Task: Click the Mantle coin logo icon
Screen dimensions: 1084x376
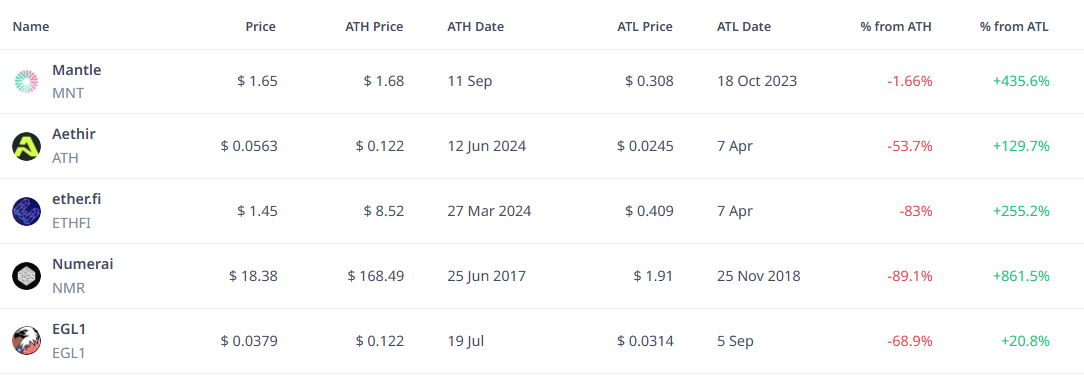Action: coord(27,82)
